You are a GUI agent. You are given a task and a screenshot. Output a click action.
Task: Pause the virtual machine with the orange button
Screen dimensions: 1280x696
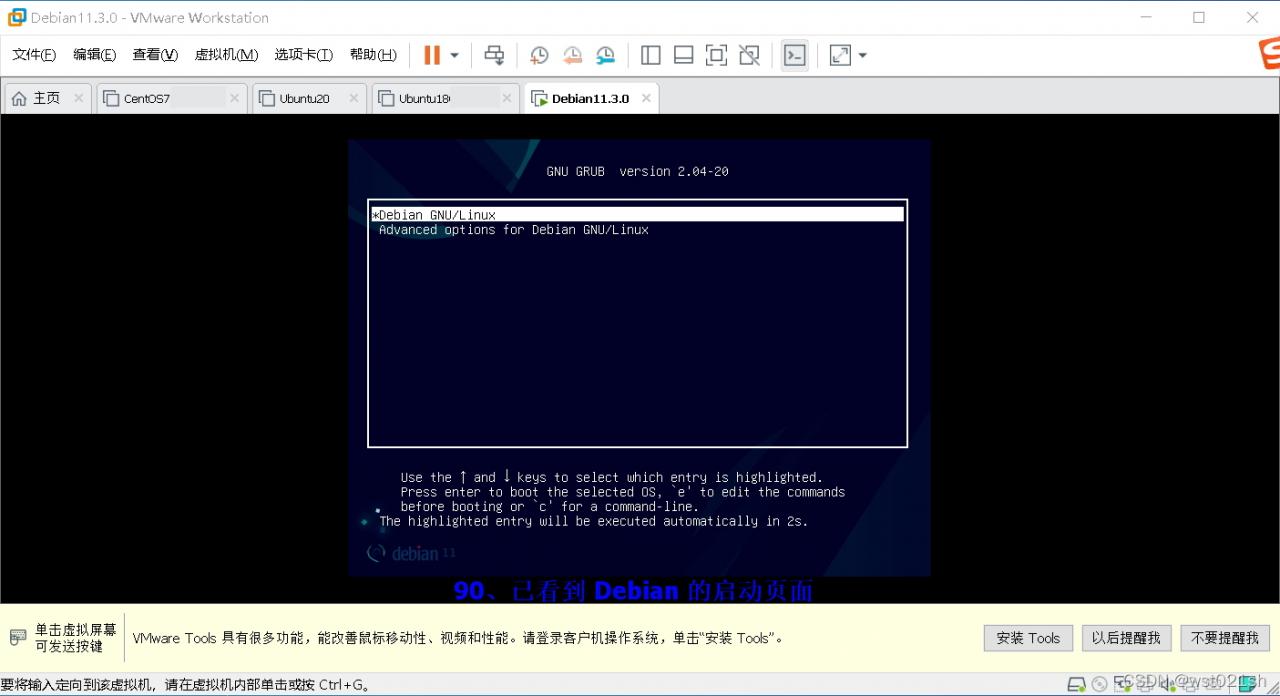tap(432, 55)
